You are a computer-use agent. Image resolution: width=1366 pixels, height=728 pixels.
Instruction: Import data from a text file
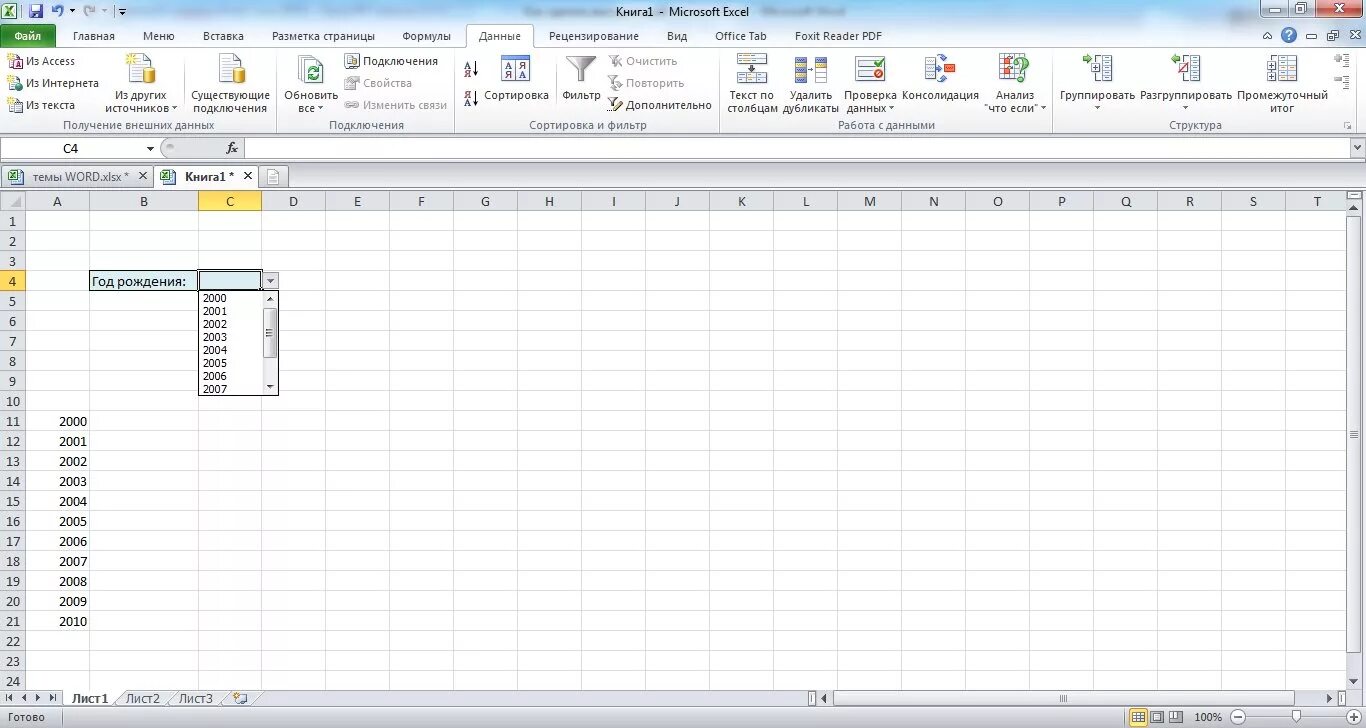click(x=41, y=105)
